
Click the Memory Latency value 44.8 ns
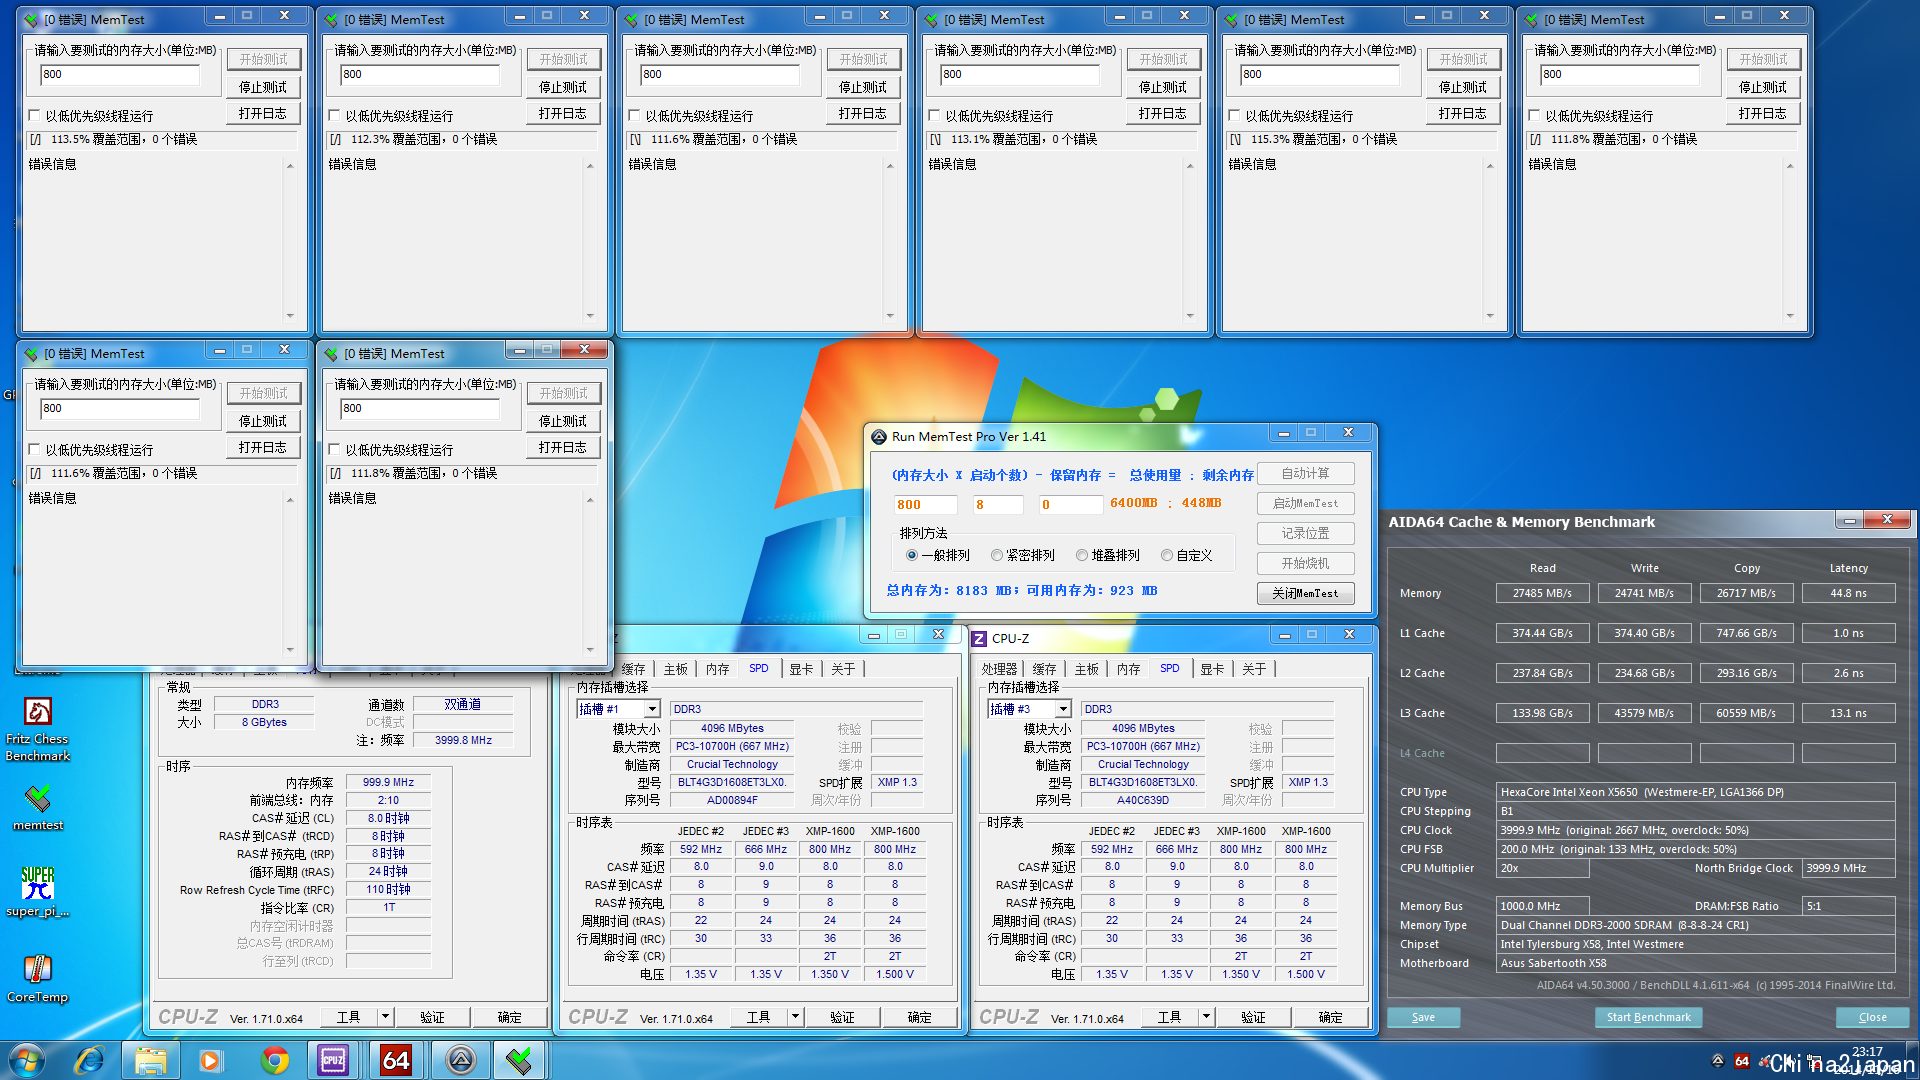1848,593
